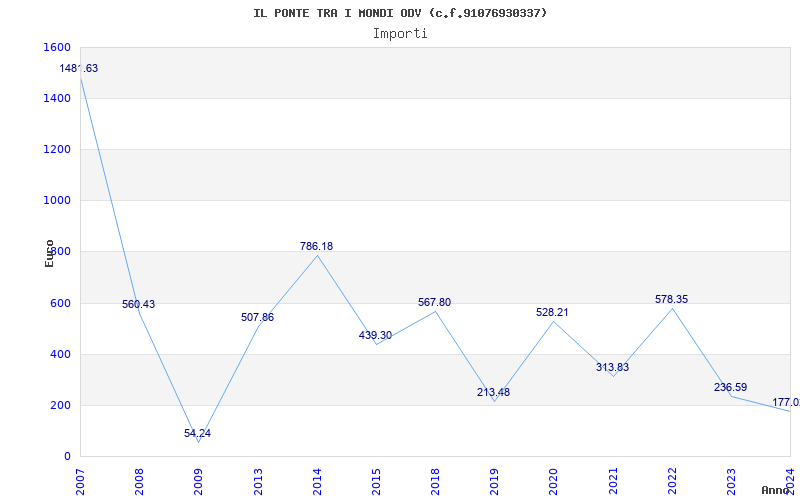This screenshot has height=500, width=800.
Task: Click the 2007 x-axis label
Action: (x=80, y=482)
